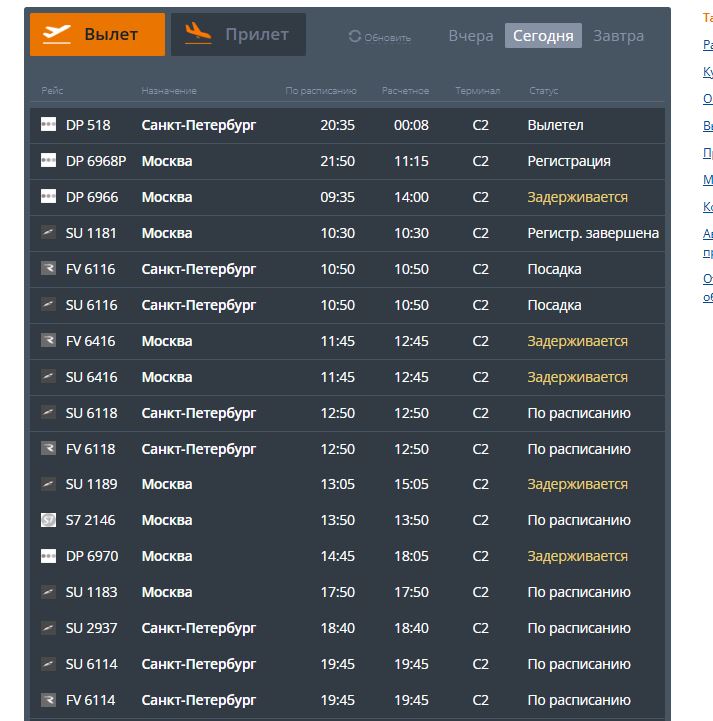Image resolution: width=713 pixels, height=721 pixels.
Task: Click the По расписанию column header
Action: 321,91
